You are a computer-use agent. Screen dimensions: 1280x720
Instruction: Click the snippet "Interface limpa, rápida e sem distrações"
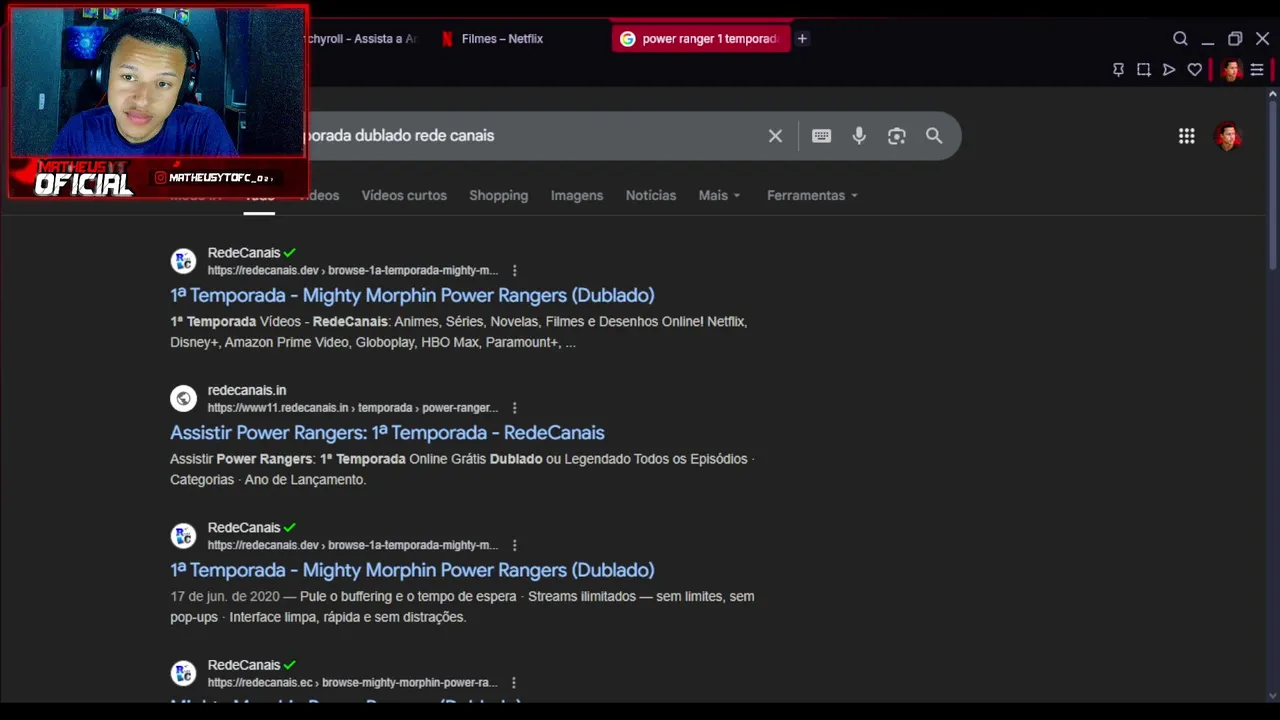pos(347,618)
